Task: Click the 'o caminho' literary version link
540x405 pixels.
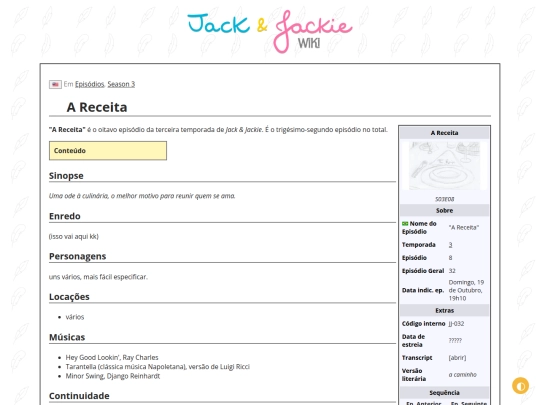Action: [463, 374]
